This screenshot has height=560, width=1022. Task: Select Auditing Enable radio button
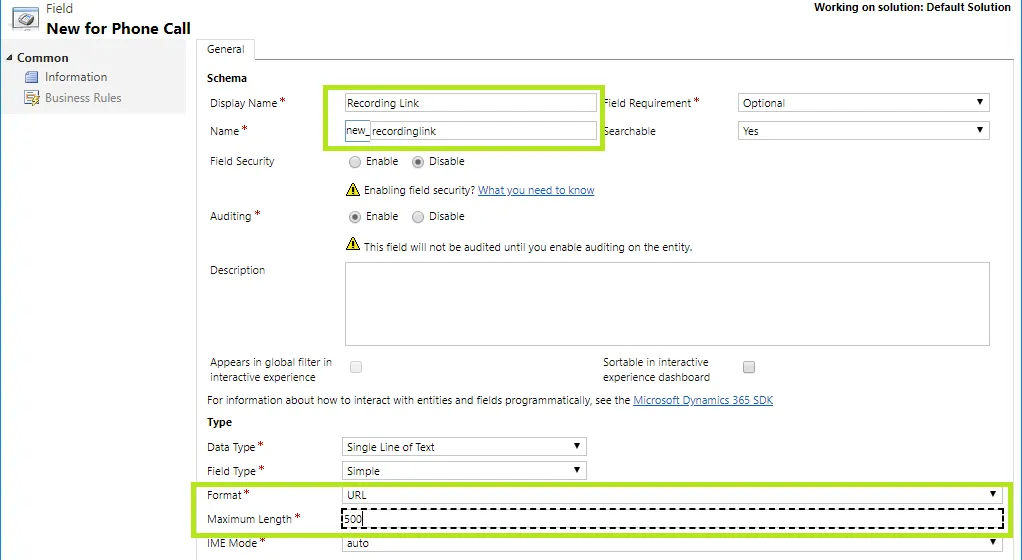click(355, 216)
